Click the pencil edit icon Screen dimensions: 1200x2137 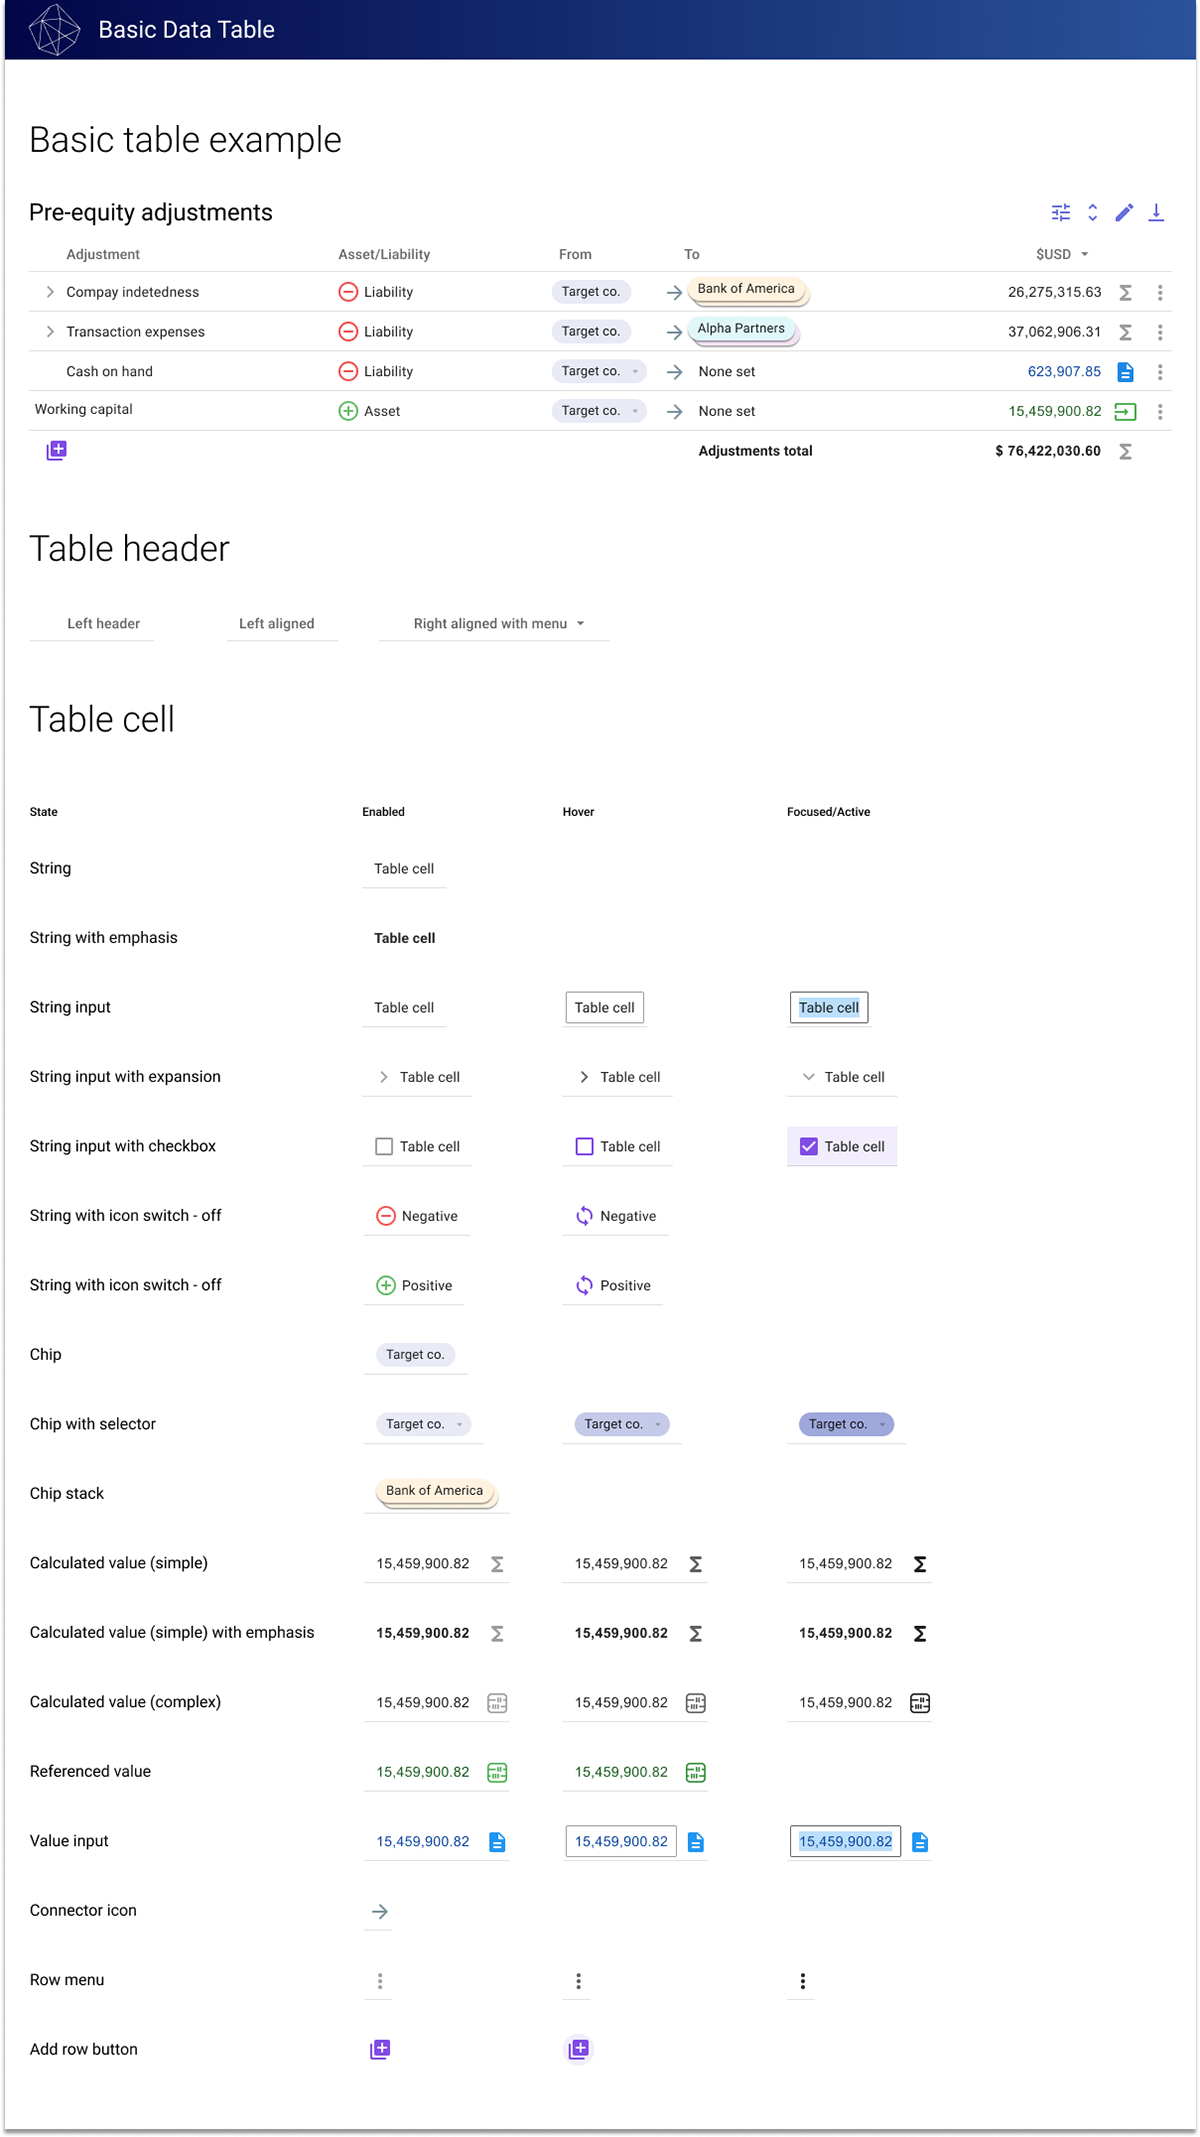point(1124,212)
